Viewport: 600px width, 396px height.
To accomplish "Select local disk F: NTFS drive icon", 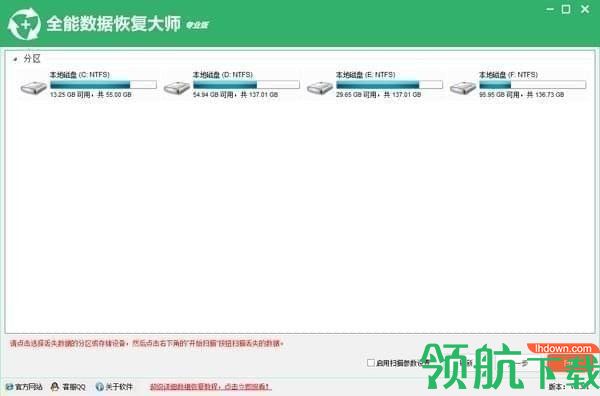I will click(x=463, y=88).
